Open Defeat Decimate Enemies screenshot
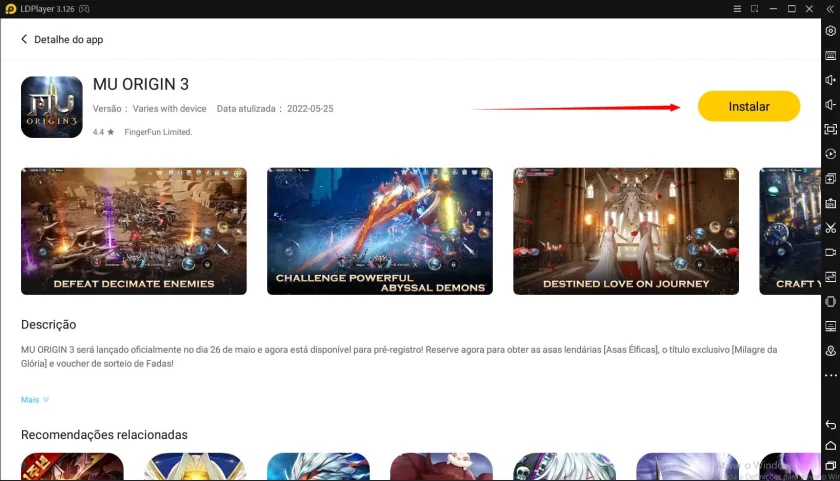The image size is (840, 481). [134, 231]
